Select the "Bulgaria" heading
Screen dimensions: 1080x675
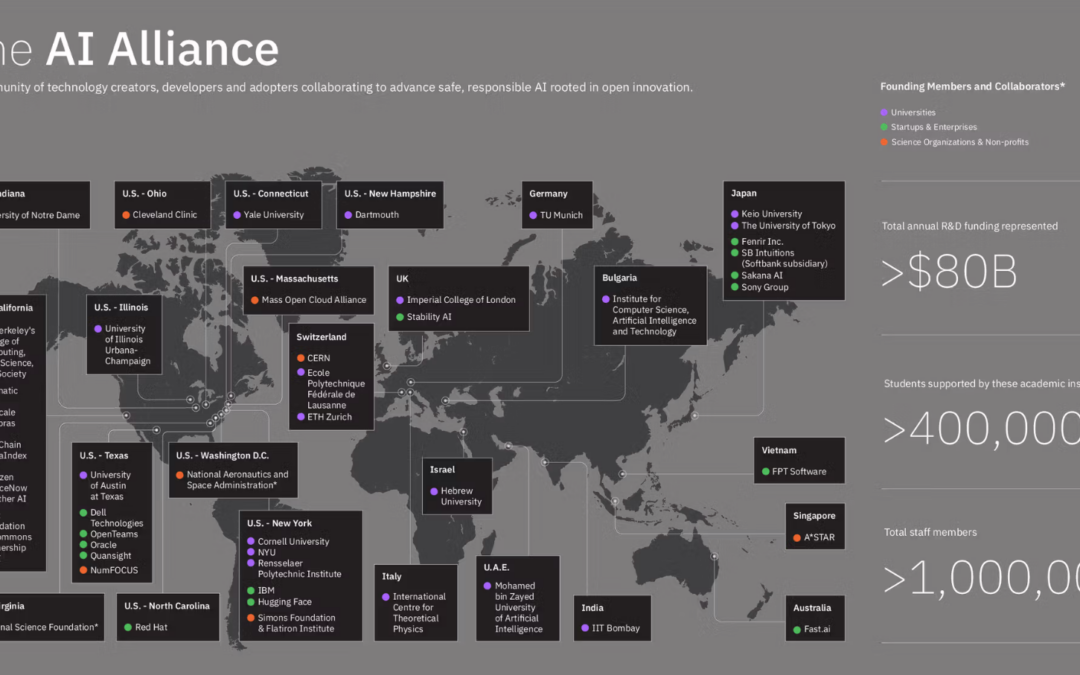619,278
